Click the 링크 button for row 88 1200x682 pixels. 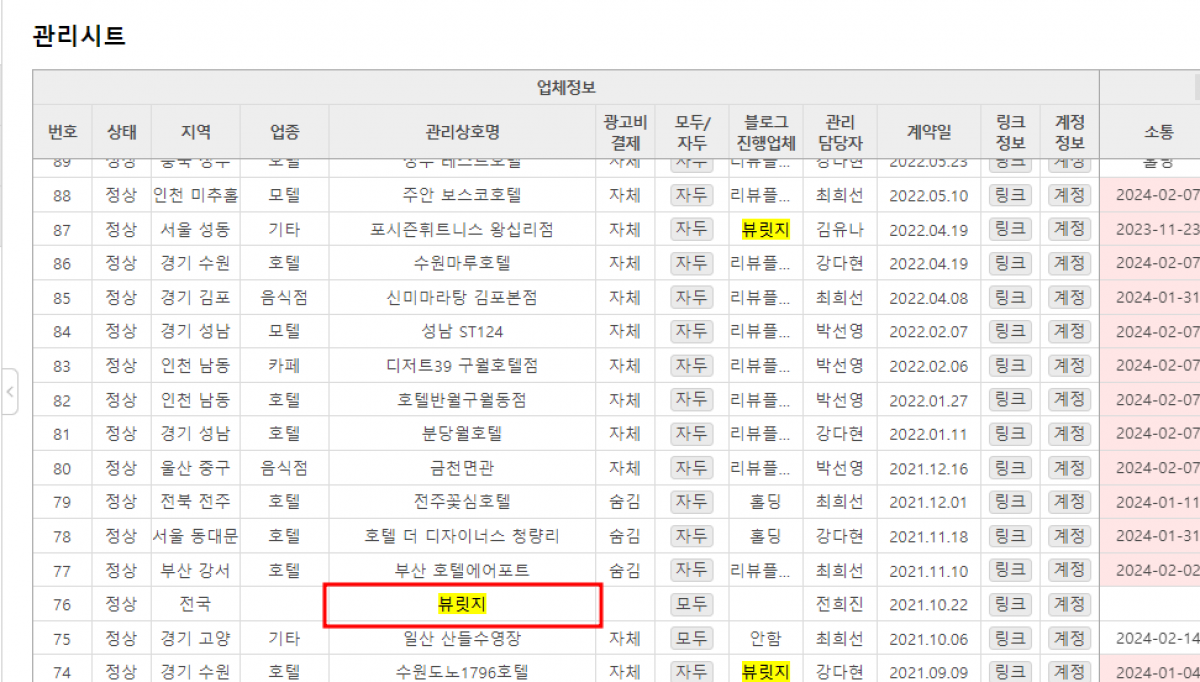pos(1010,195)
